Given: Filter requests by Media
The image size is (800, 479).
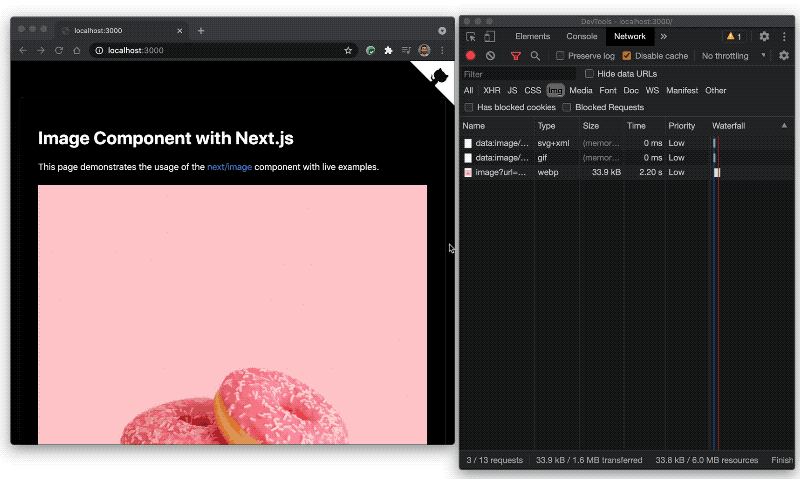Looking at the screenshot, I should coord(581,90).
